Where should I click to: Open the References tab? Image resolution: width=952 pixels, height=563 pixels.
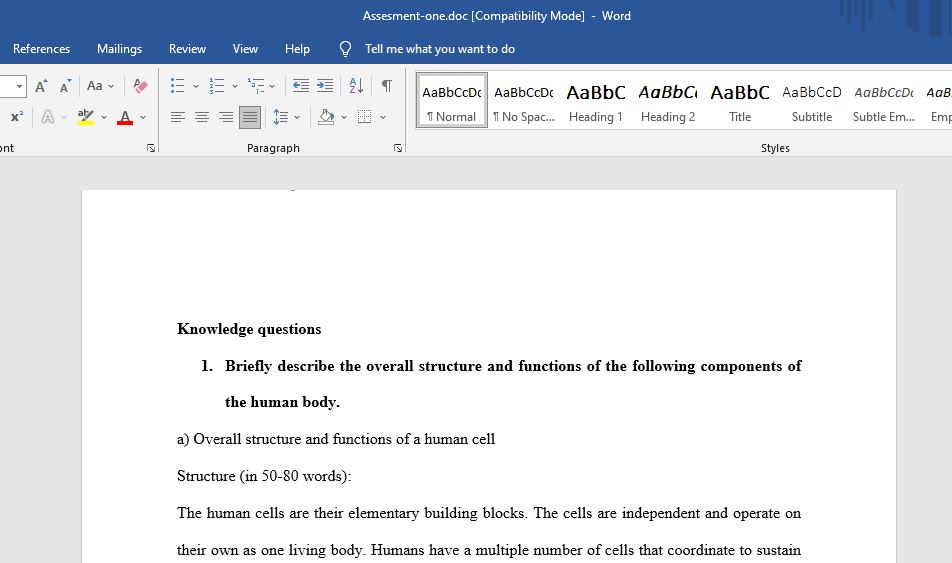pyautogui.click(x=41, y=49)
